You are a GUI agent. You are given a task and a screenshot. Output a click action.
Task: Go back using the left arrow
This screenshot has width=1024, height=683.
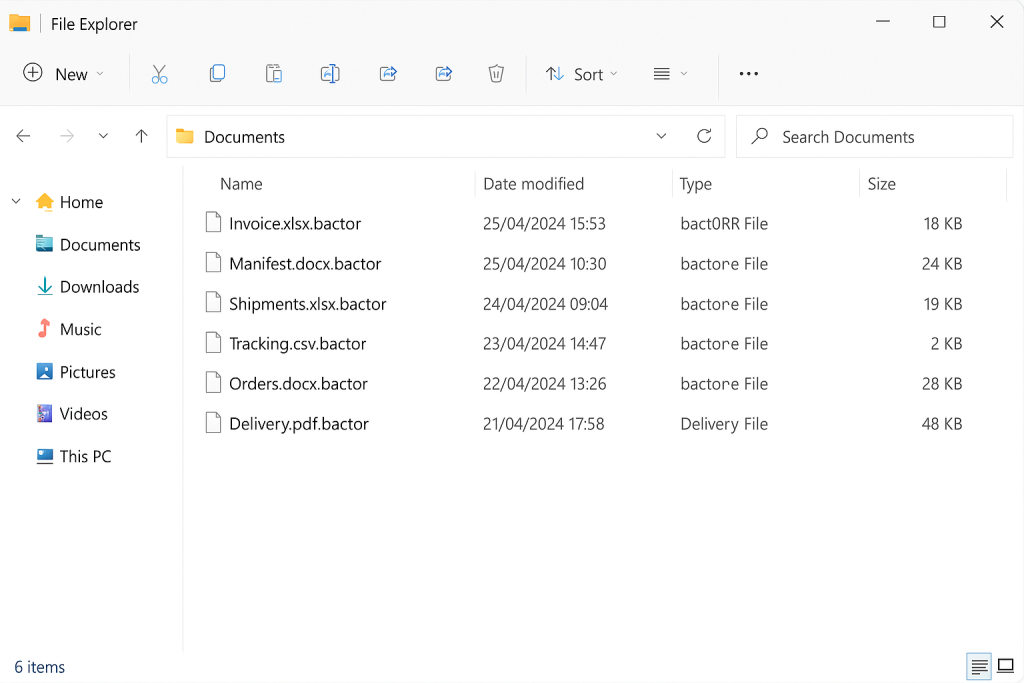pos(24,137)
